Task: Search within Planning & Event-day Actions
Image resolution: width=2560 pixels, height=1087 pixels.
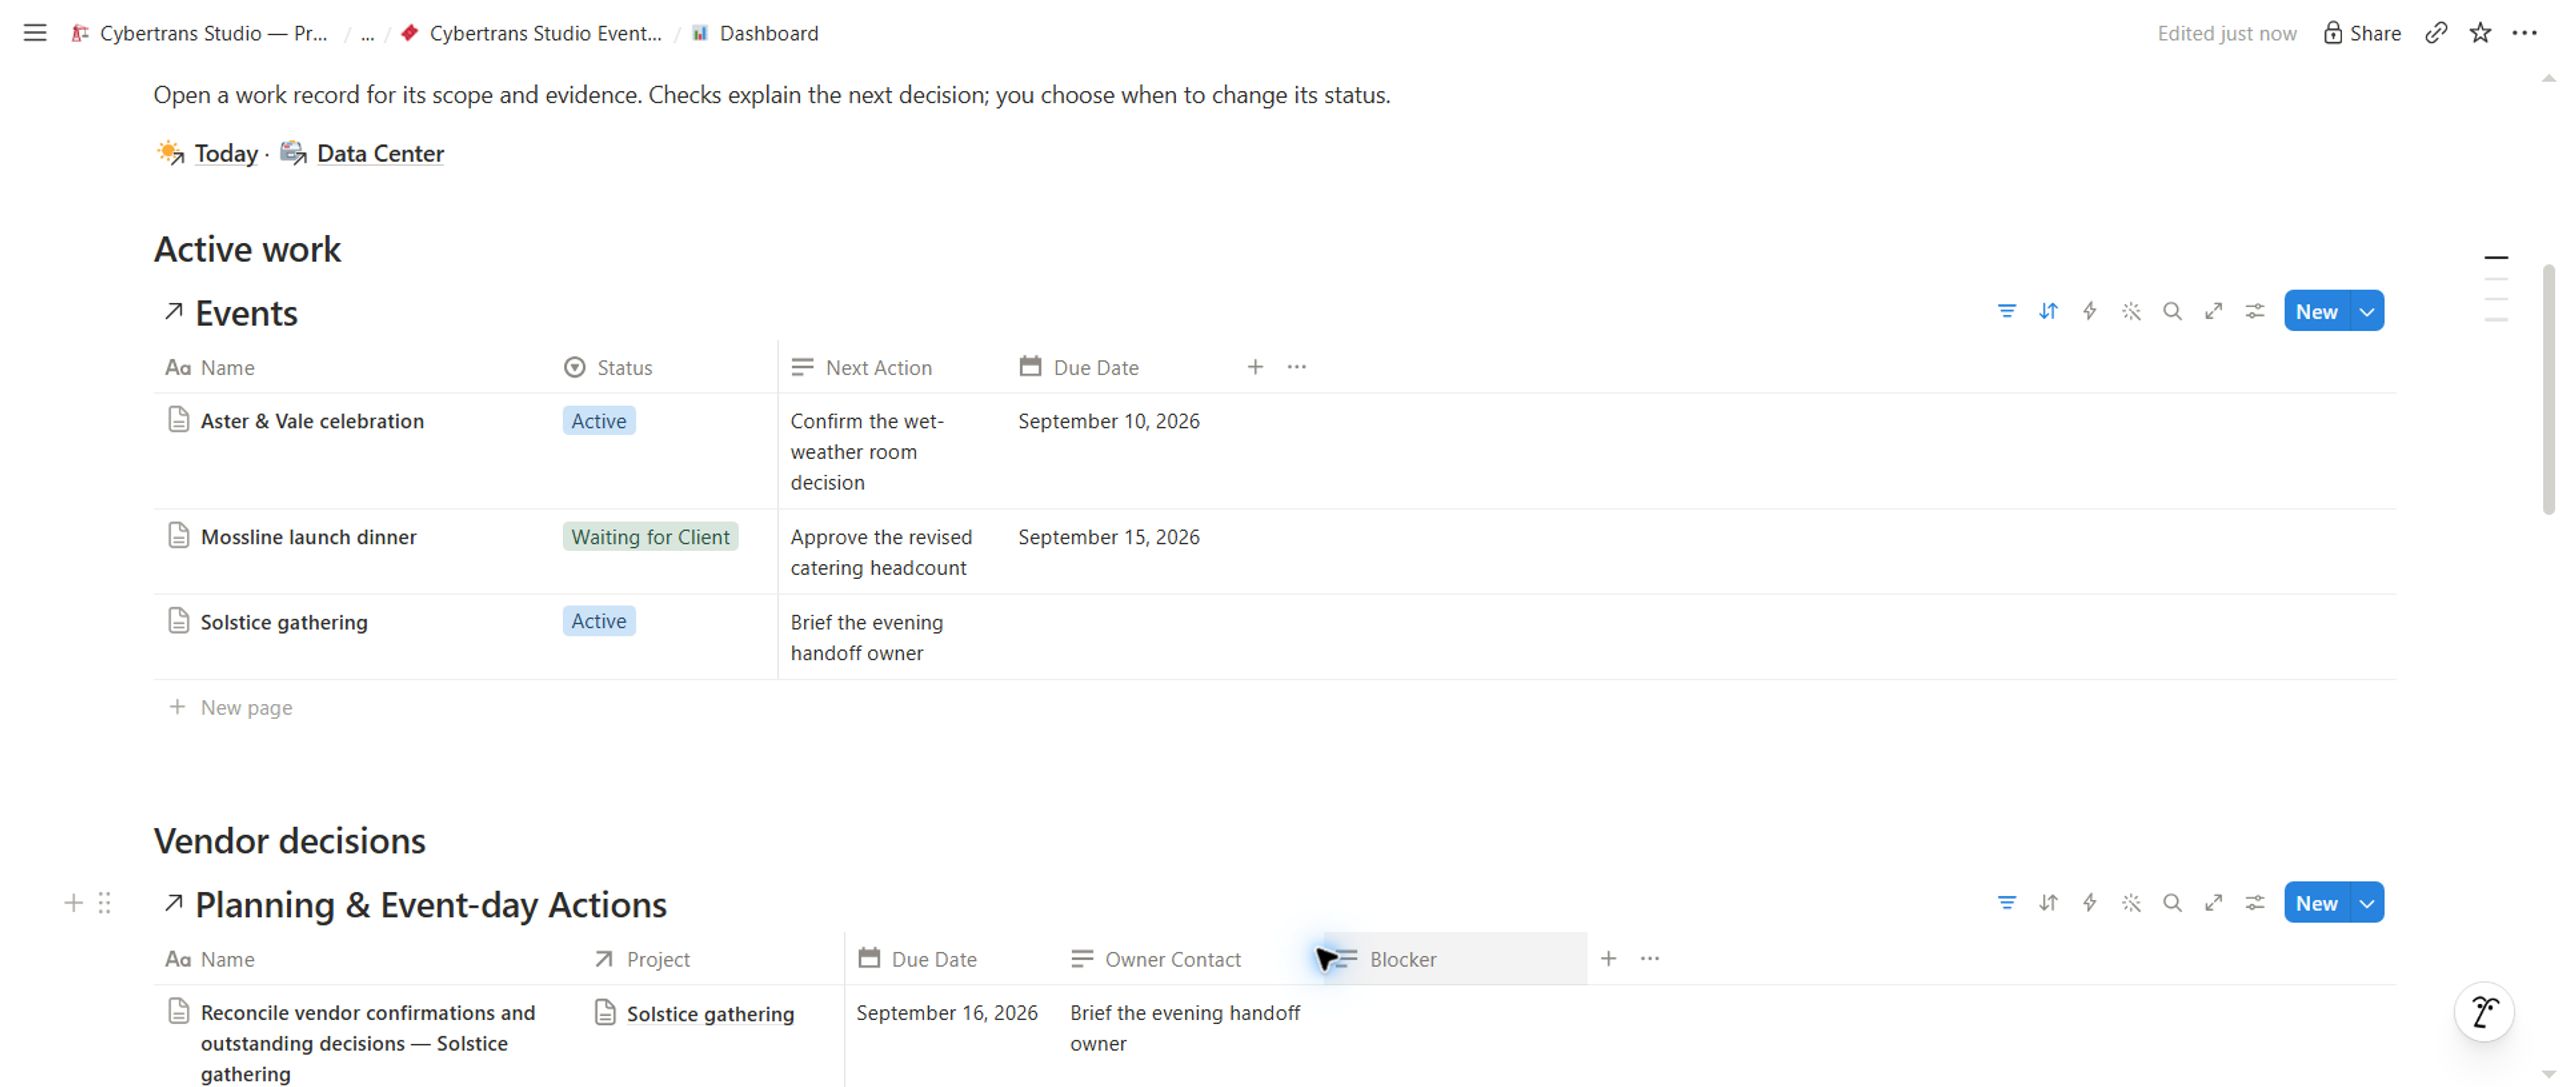Action: [2172, 903]
